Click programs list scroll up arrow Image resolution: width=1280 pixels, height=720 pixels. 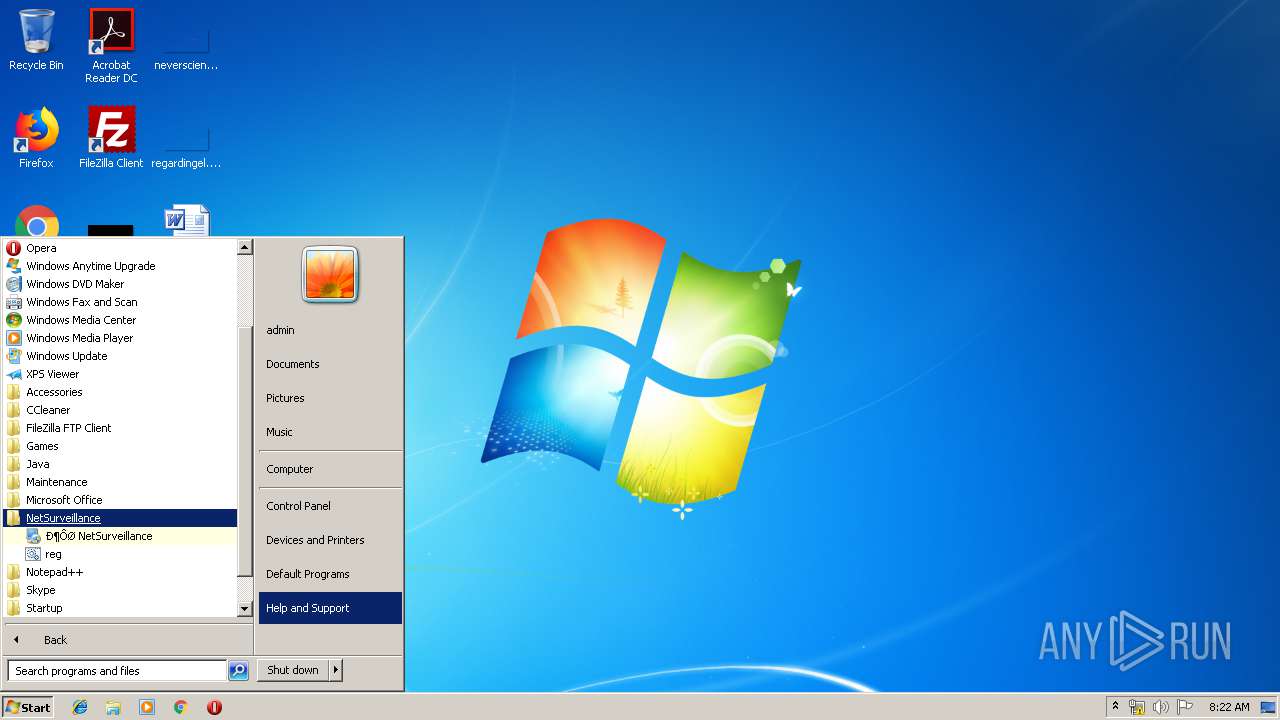click(245, 247)
